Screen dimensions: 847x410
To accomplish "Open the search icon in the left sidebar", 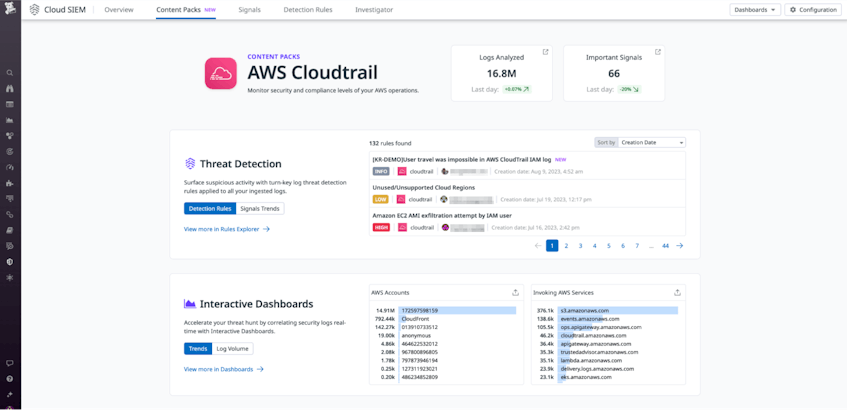I will click(10, 72).
